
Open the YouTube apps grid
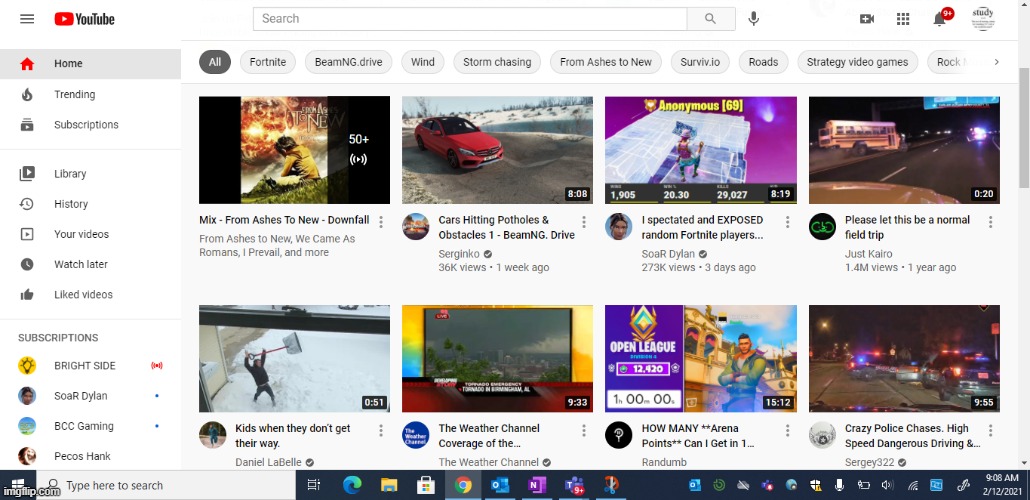point(903,19)
